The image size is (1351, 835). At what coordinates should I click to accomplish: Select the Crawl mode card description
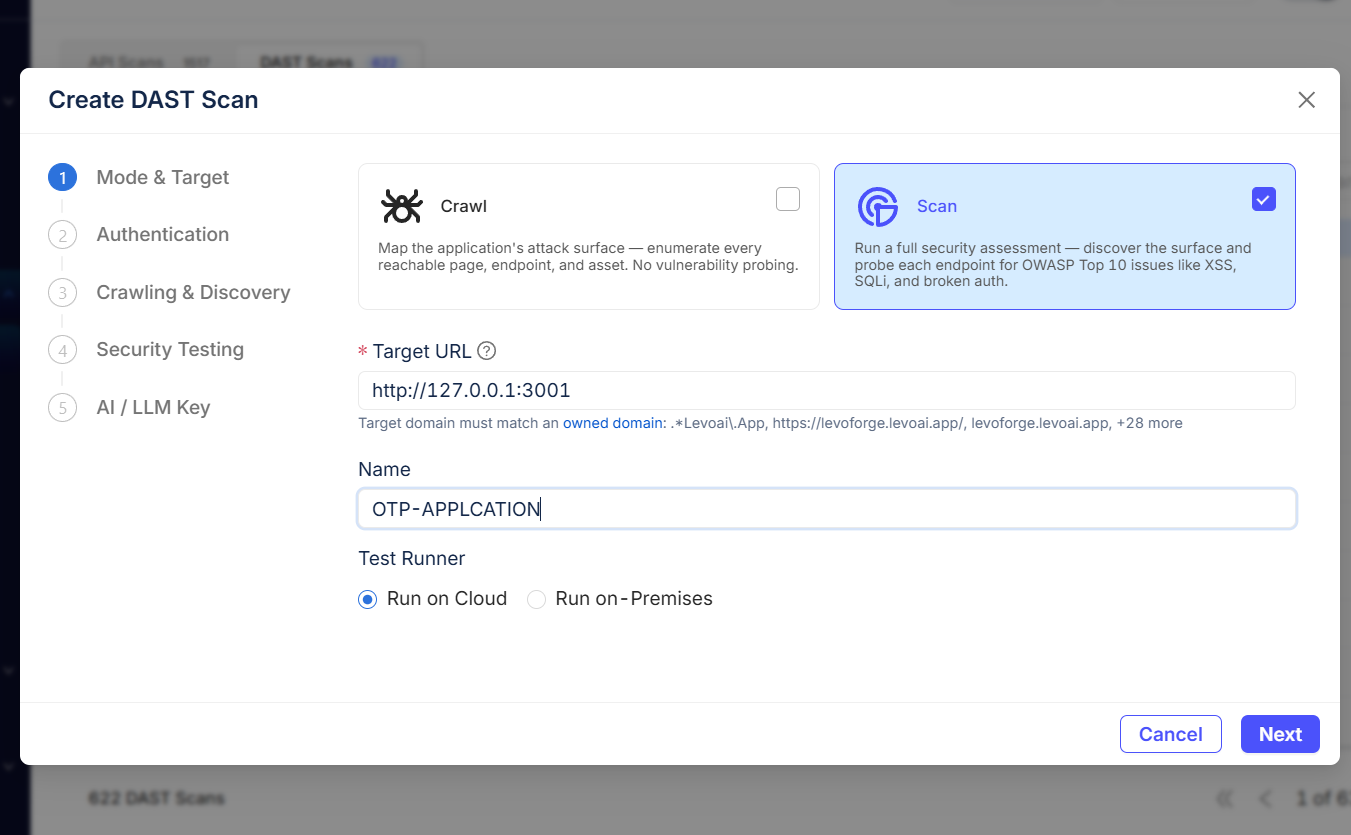[x=588, y=257]
